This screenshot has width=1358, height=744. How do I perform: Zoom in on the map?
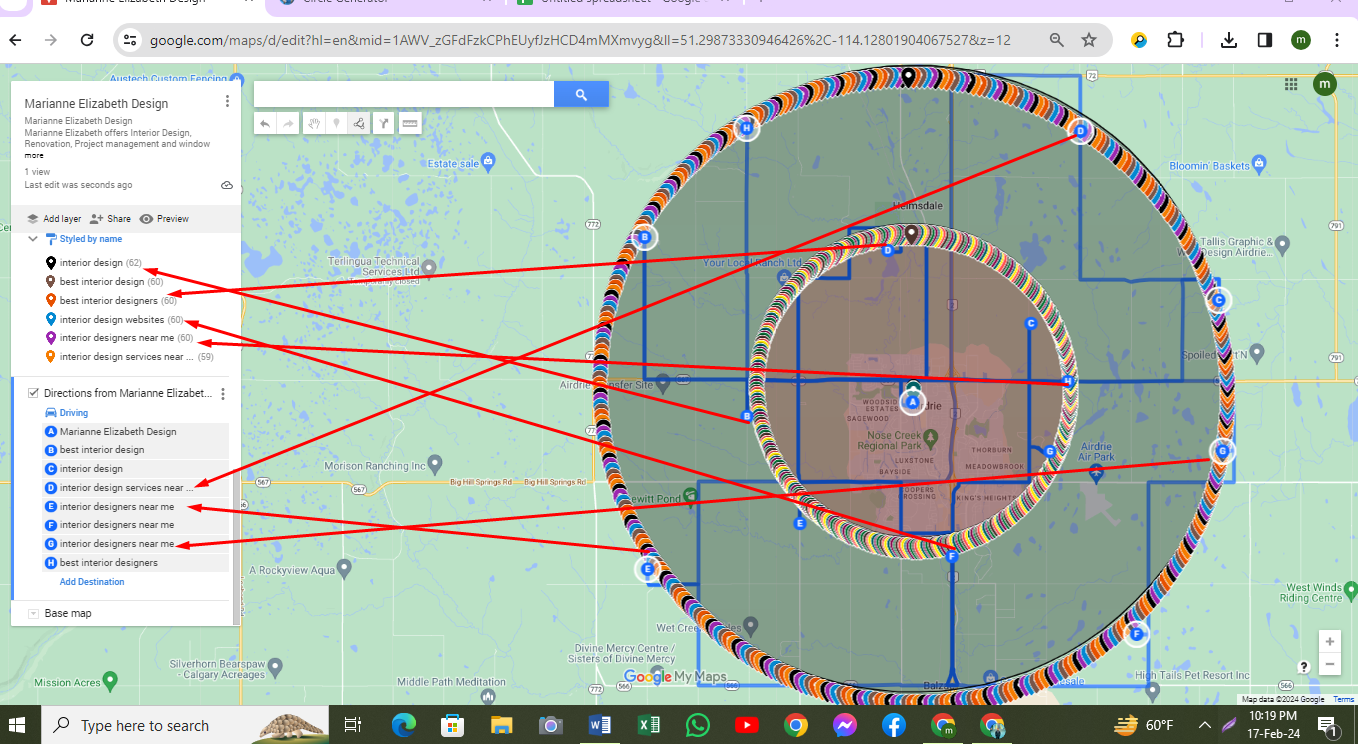[x=1329, y=642]
